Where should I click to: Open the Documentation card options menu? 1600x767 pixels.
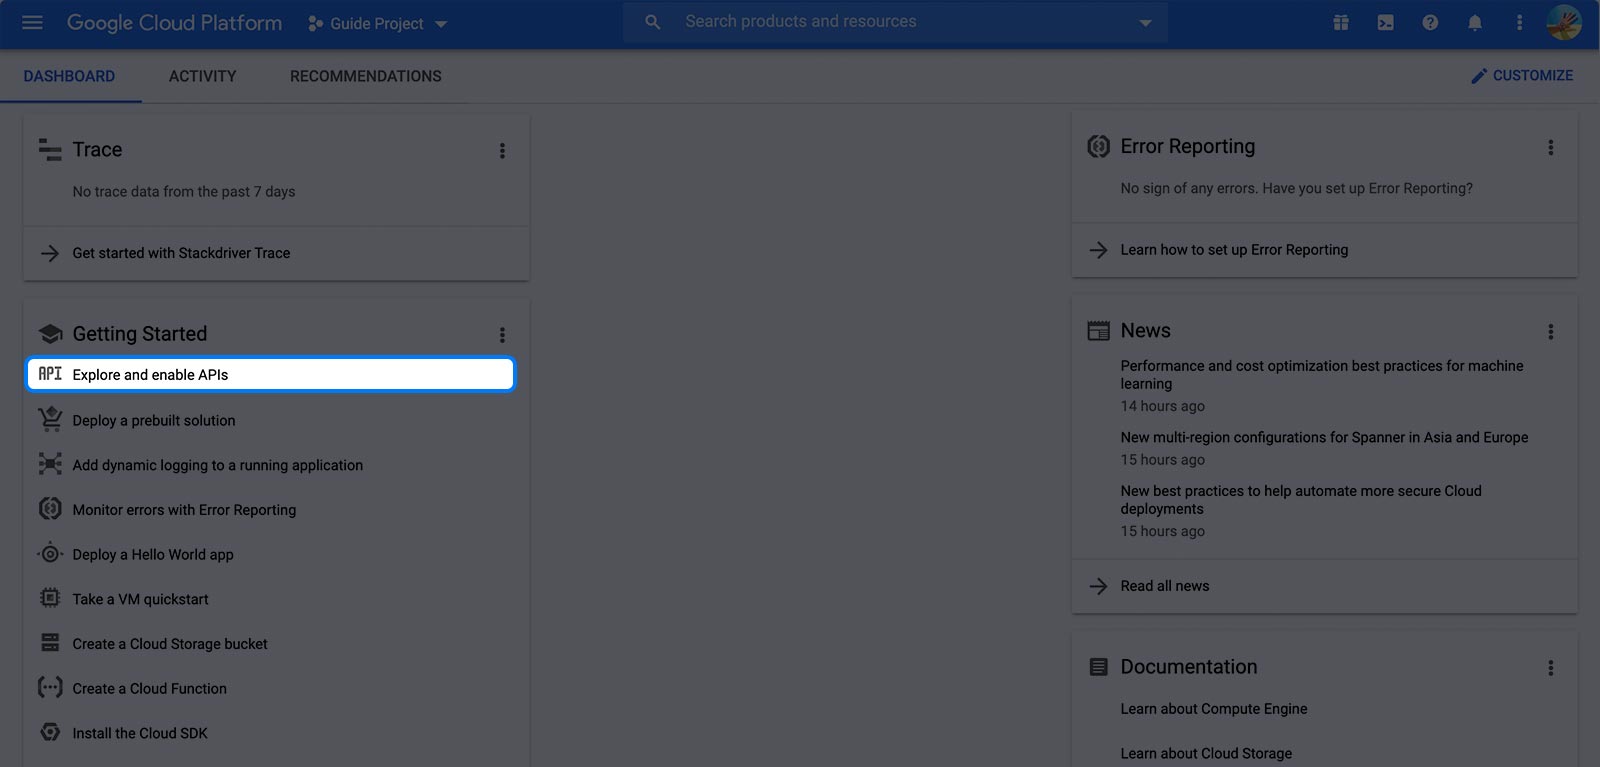coord(1551,667)
